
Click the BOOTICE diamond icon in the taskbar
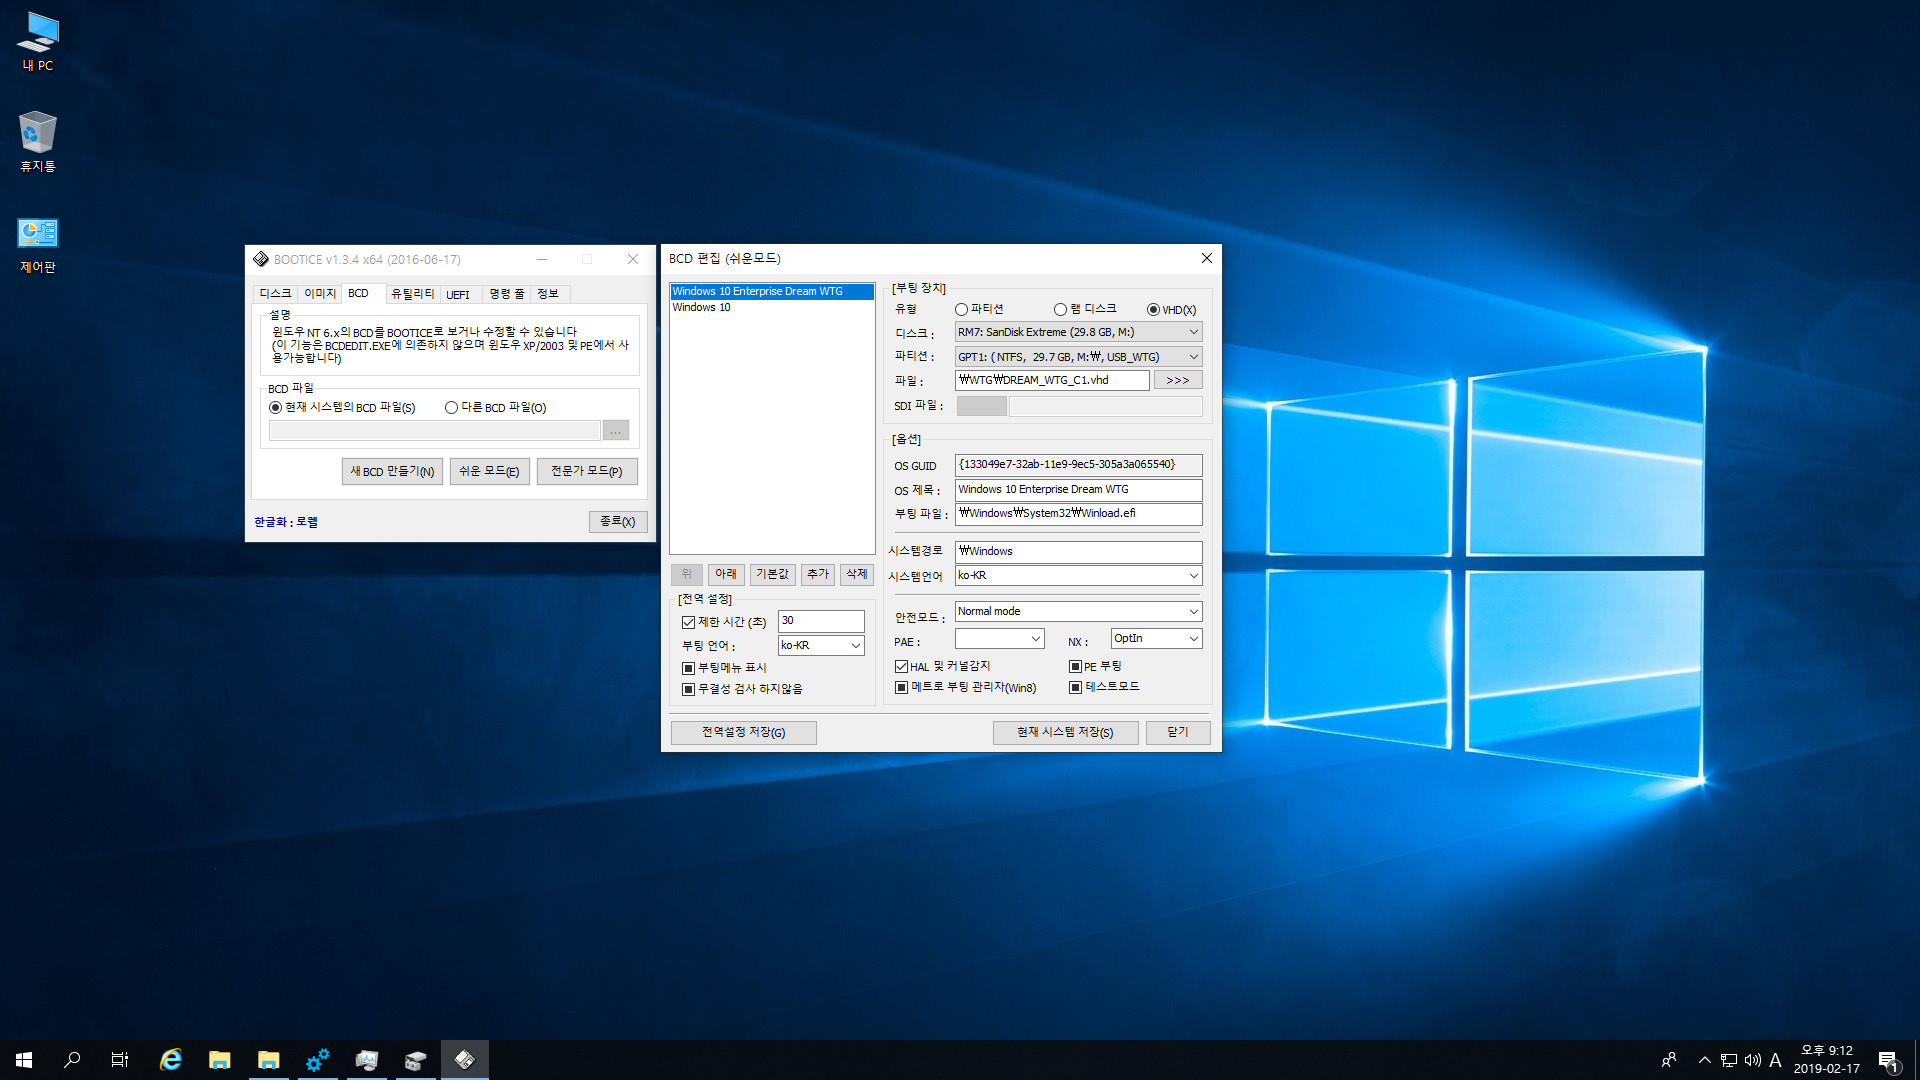(465, 1060)
